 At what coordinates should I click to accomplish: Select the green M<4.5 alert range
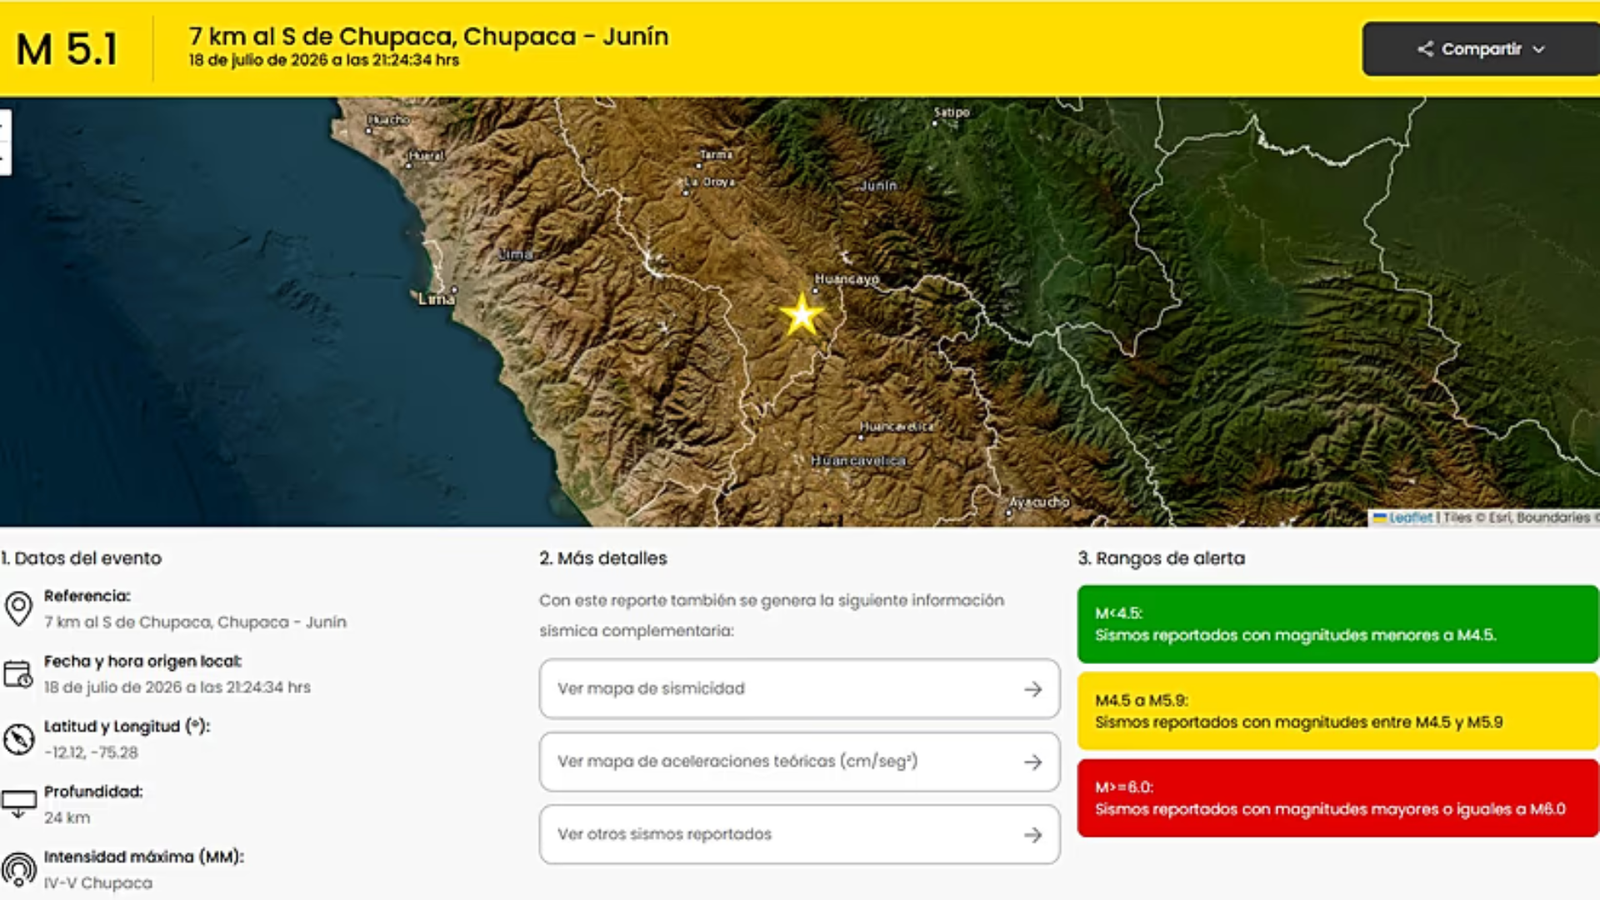pos(1338,624)
